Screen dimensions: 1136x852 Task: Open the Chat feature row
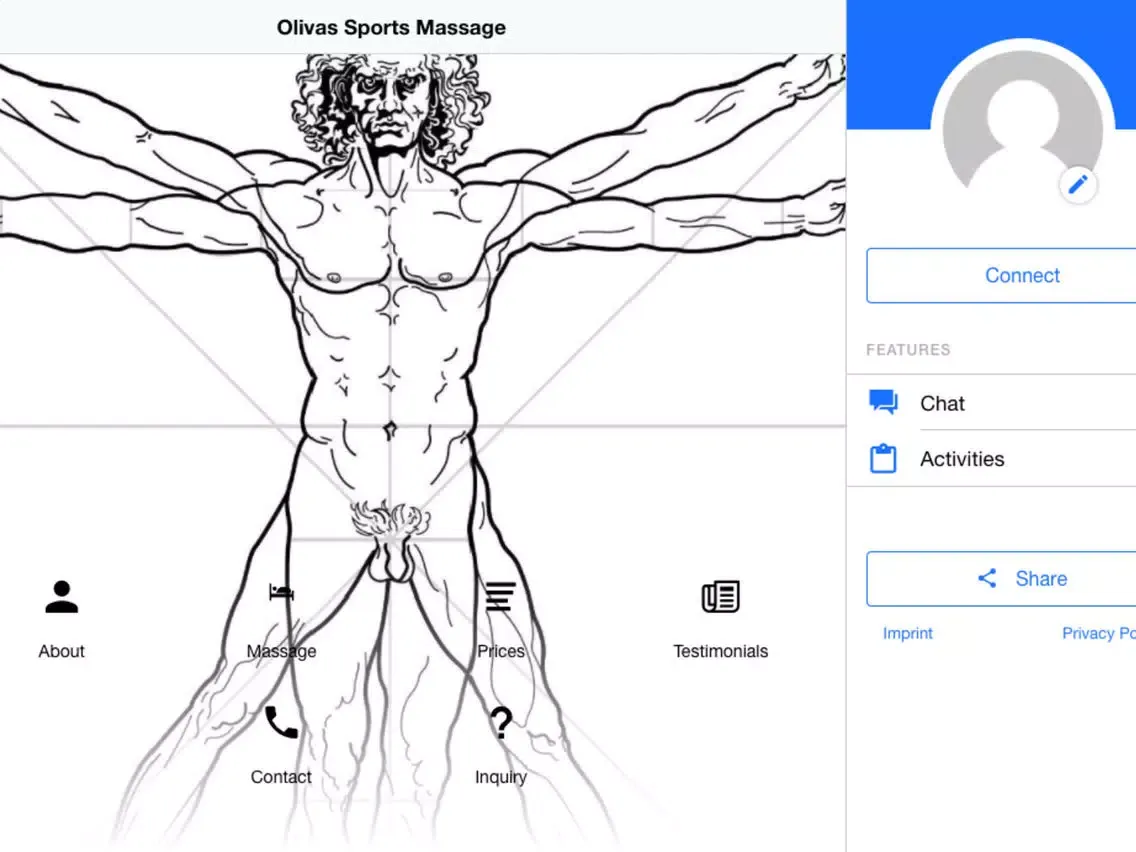point(991,403)
